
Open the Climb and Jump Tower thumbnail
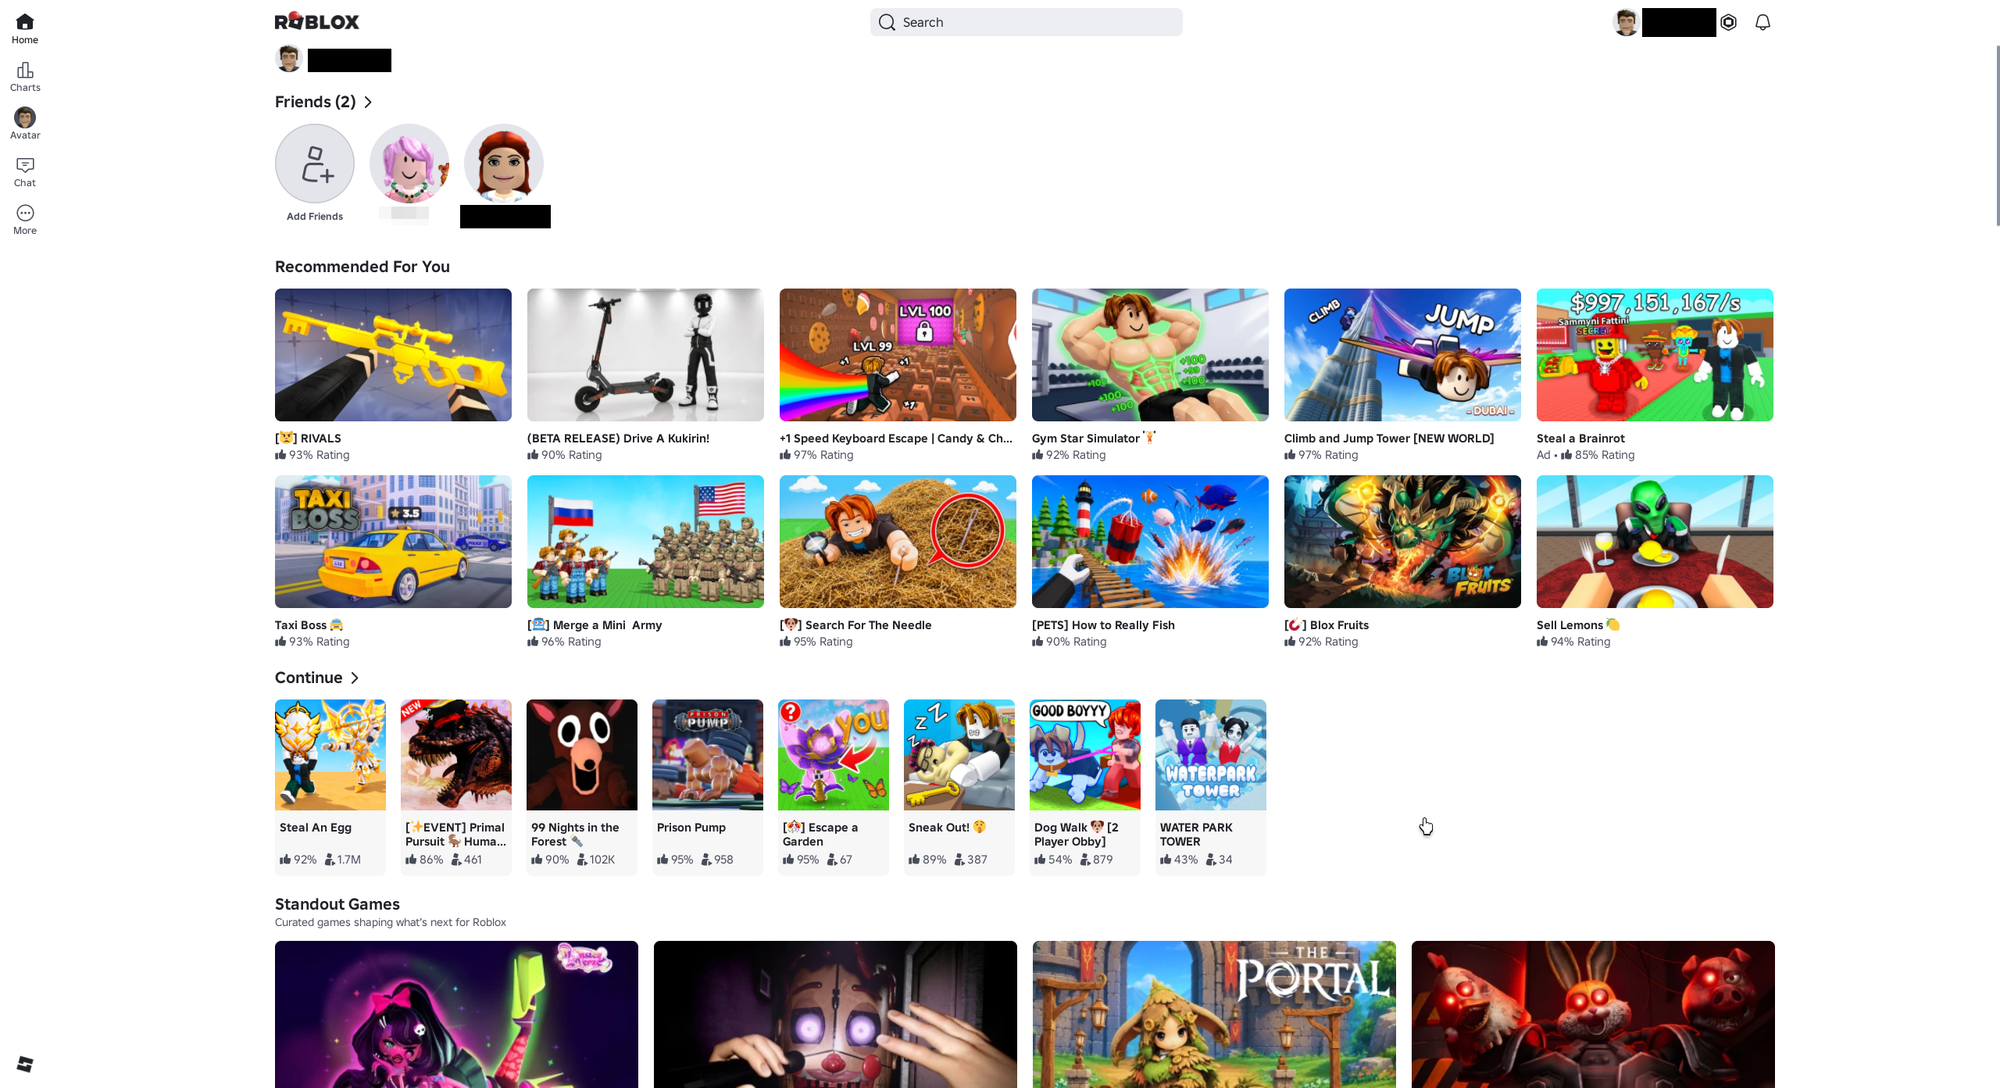tap(1402, 355)
